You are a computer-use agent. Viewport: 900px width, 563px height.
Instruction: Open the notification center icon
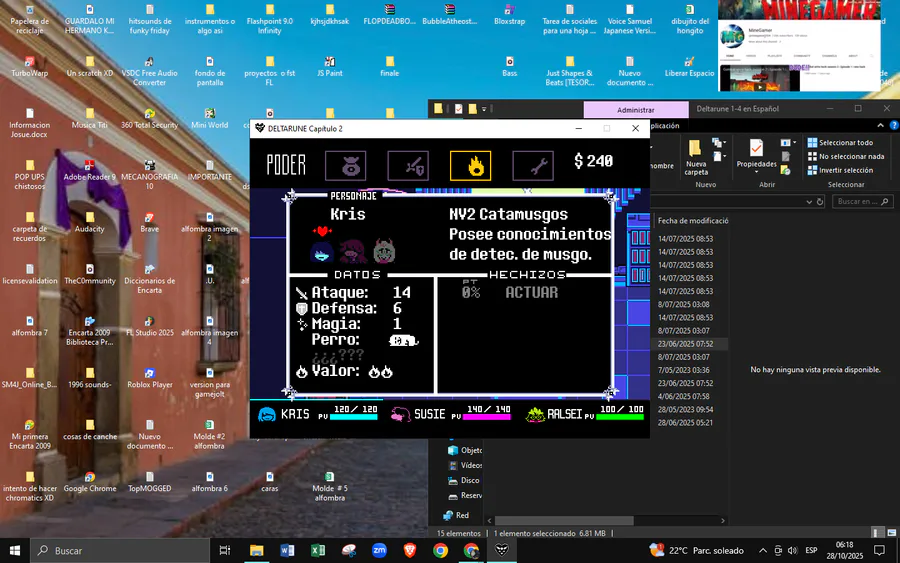click(x=879, y=550)
